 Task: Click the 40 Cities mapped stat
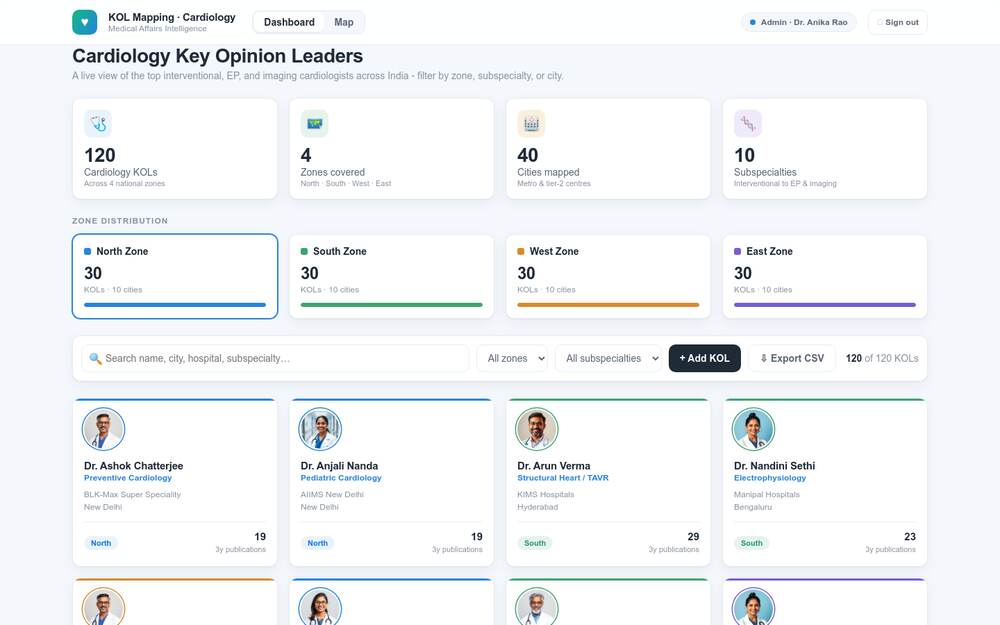(x=608, y=149)
